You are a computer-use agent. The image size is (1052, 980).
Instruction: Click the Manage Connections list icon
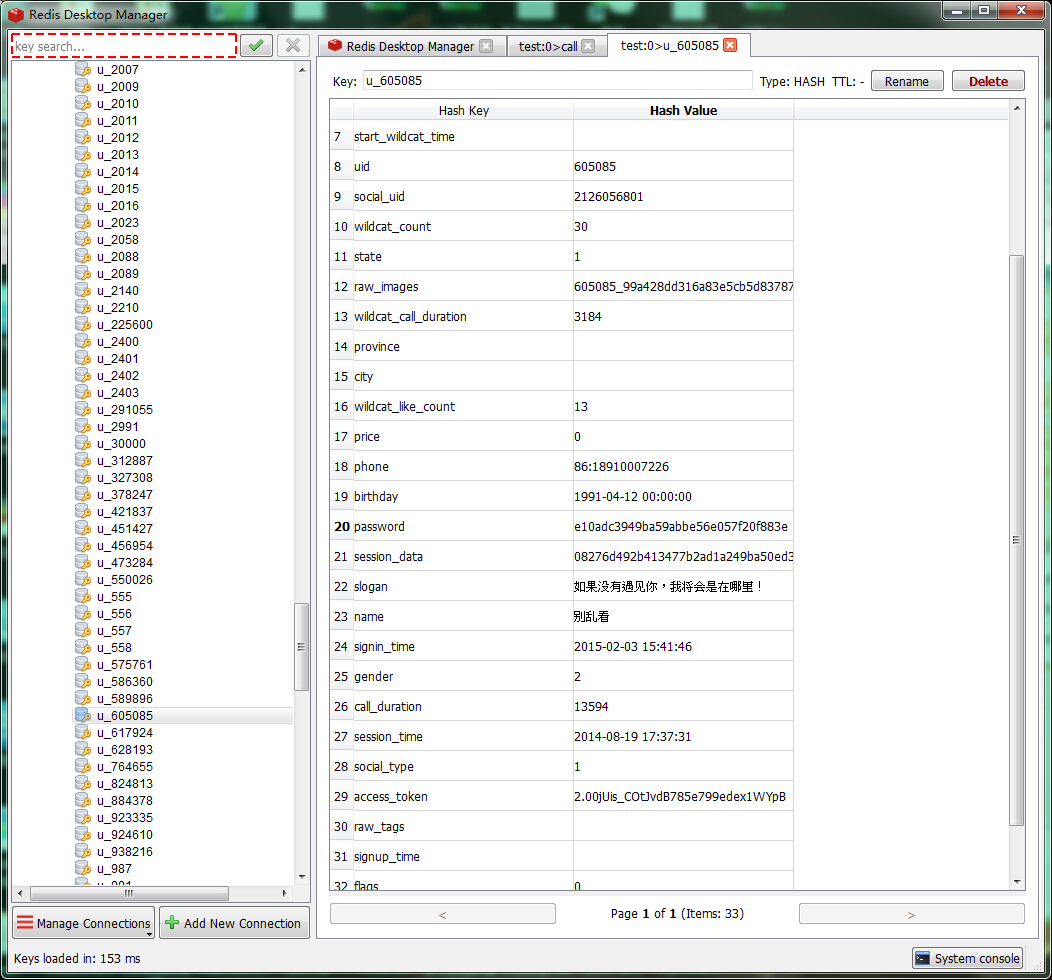25,922
